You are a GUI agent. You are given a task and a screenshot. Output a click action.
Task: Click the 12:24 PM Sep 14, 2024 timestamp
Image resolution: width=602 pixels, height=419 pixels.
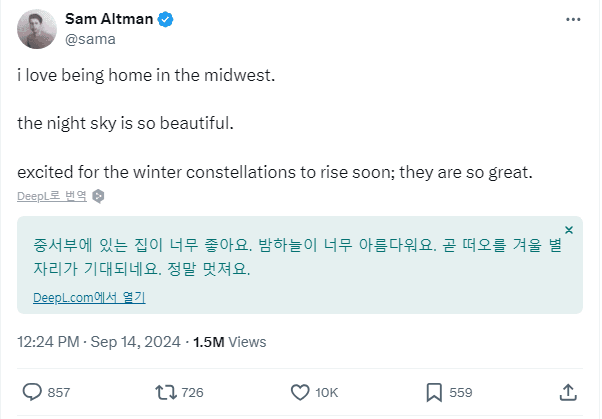[x=100, y=342]
